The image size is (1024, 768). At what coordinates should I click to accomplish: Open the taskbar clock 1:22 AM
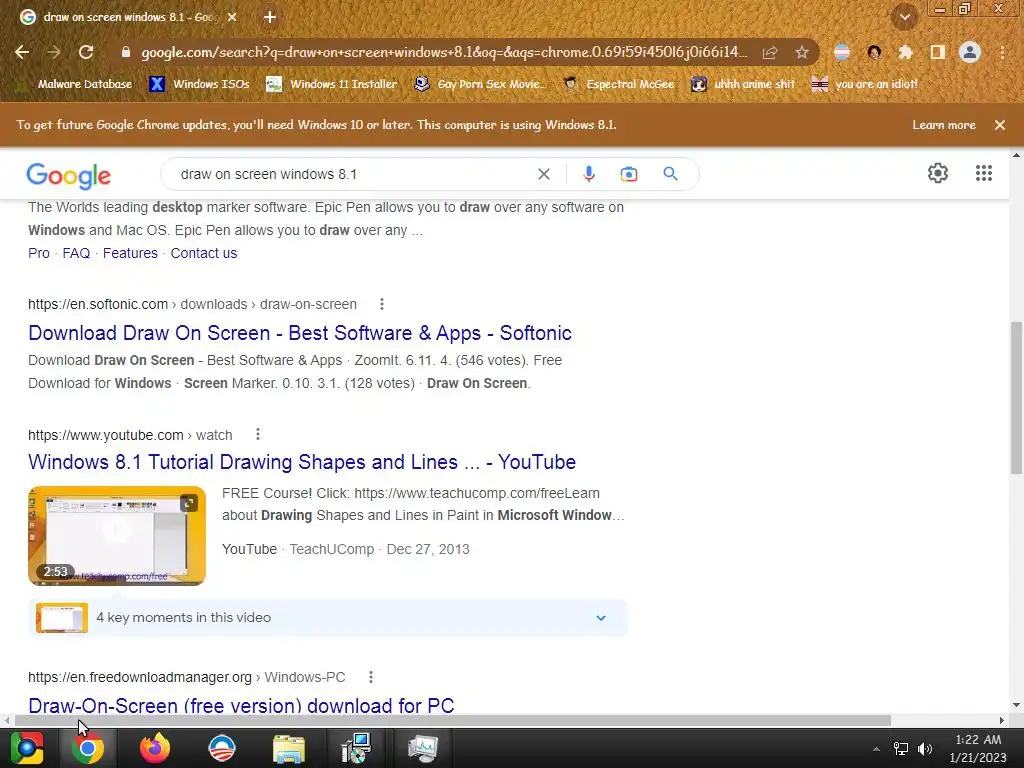(978, 748)
